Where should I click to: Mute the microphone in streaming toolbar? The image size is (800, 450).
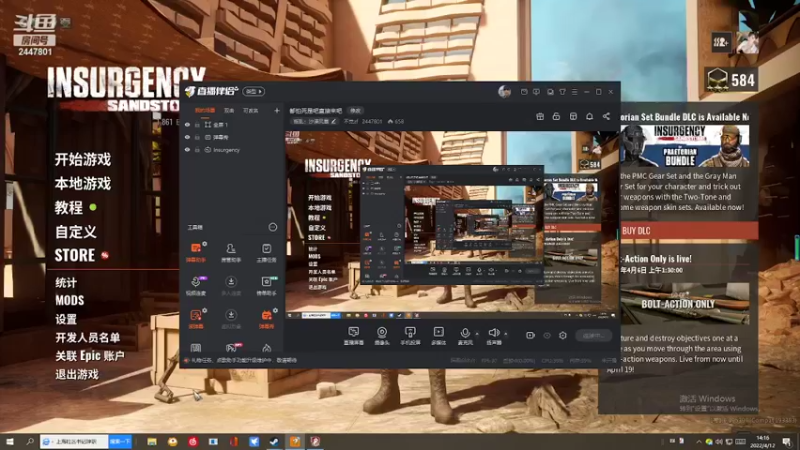pos(465,336)
